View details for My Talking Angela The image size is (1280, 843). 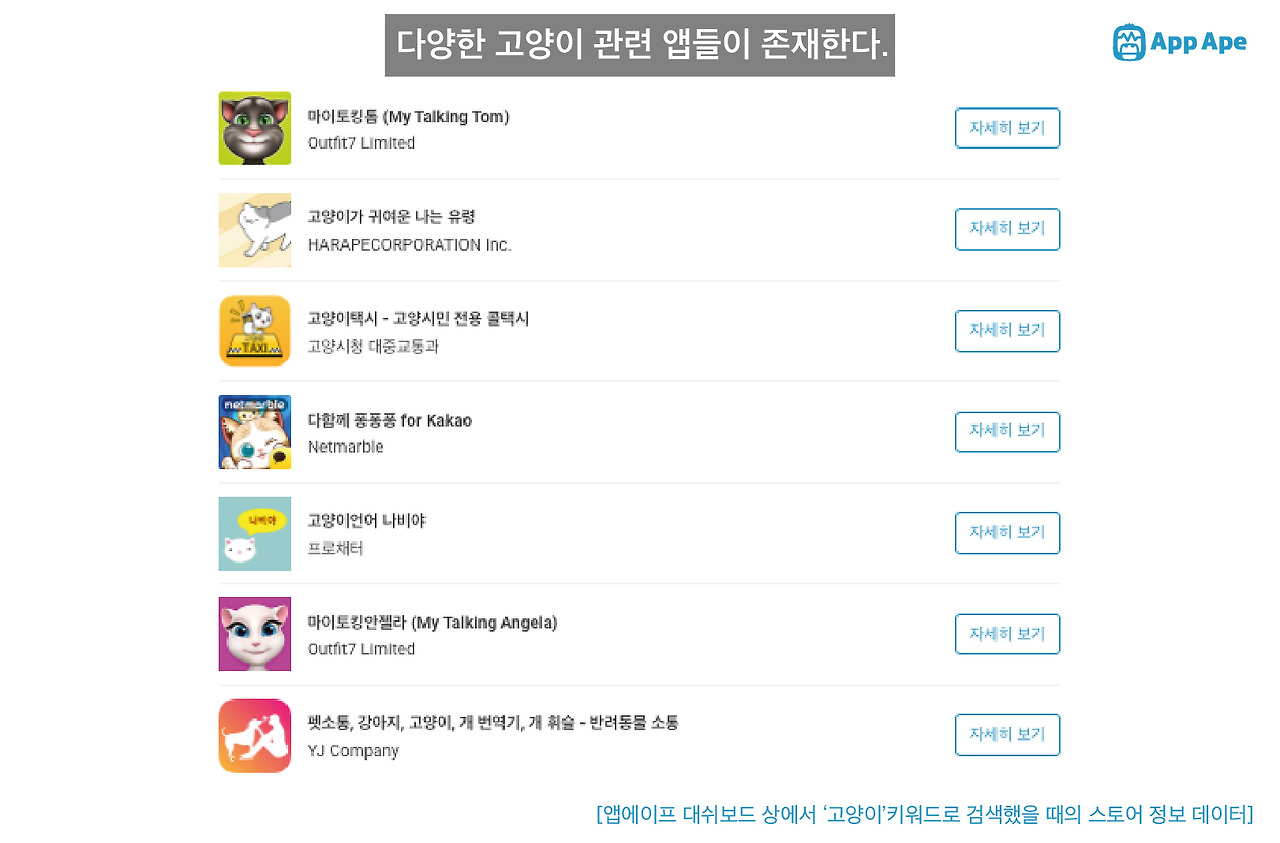(1007, 634)
